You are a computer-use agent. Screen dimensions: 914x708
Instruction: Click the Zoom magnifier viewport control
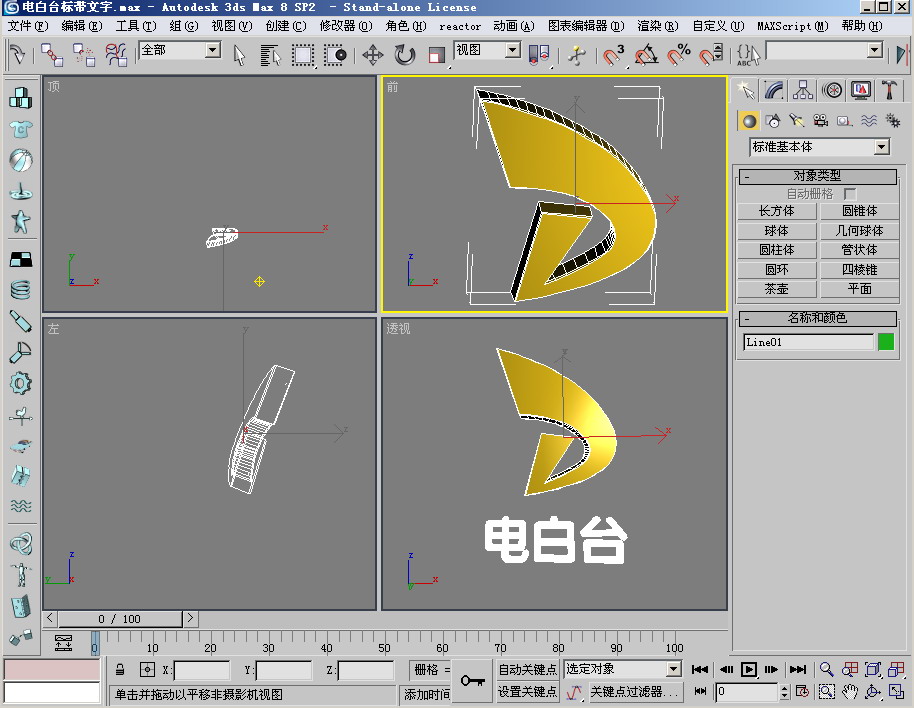(x=827, y=669)
